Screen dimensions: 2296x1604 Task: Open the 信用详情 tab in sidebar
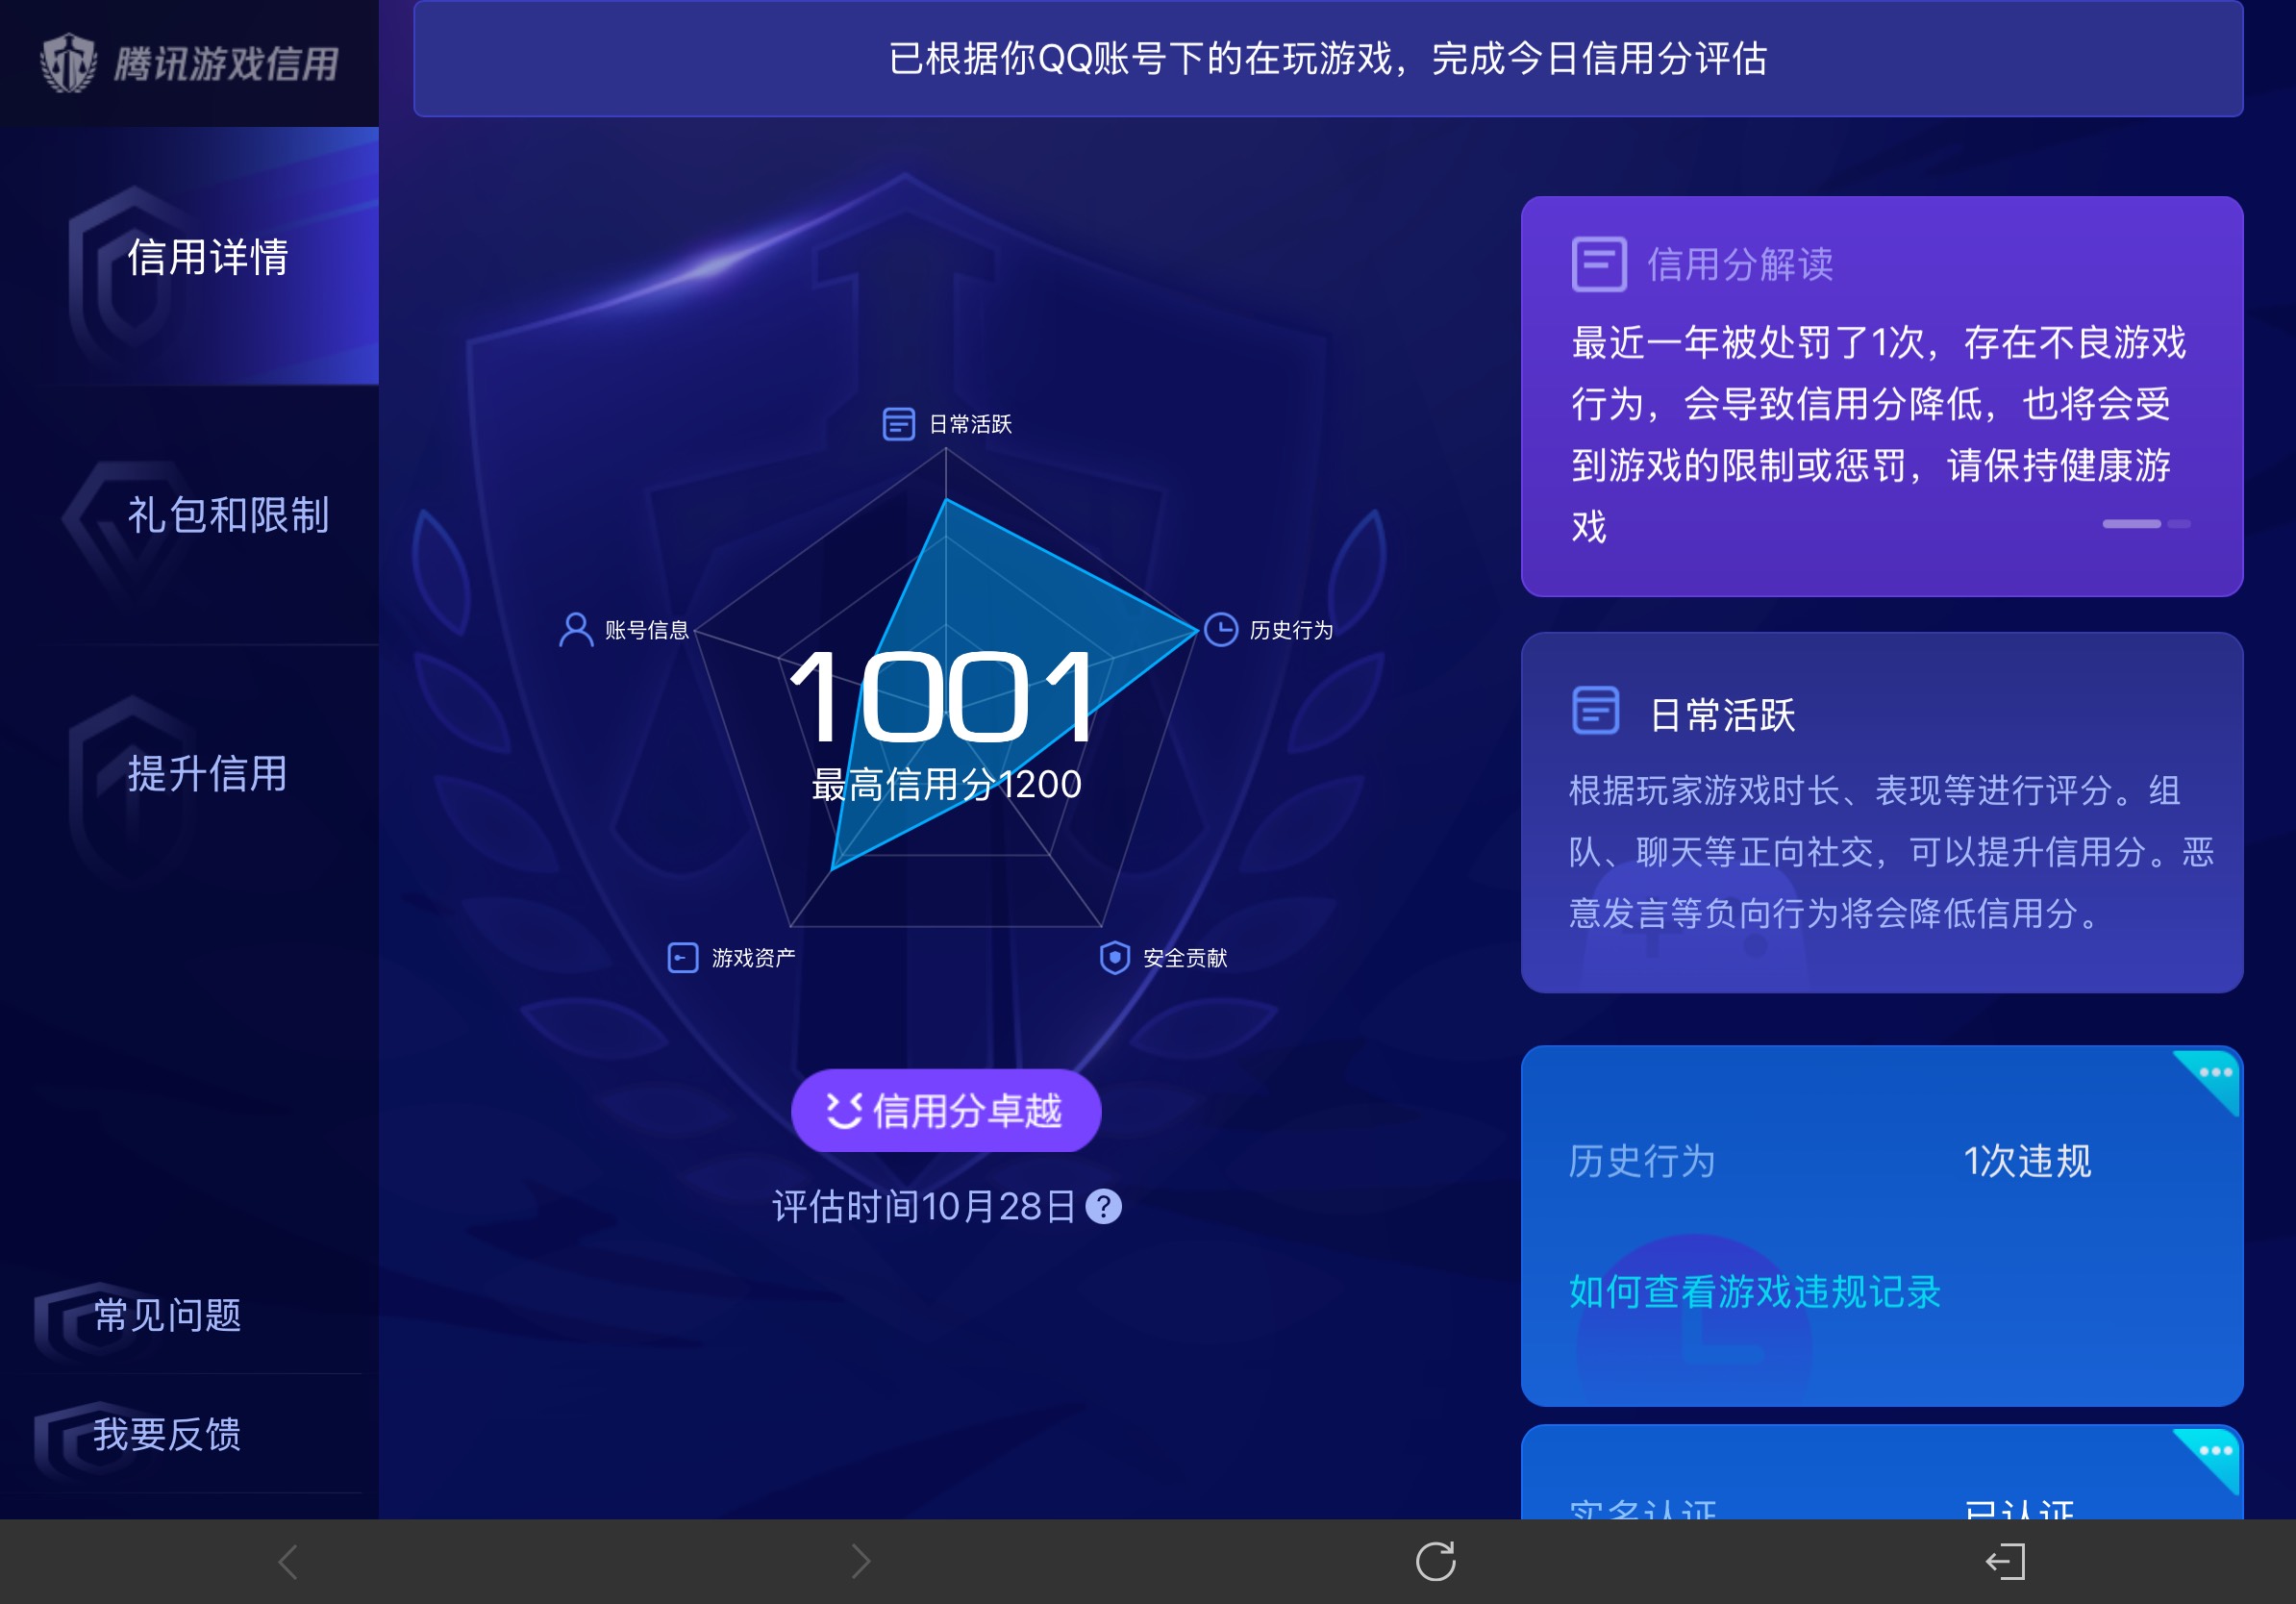(189, 257)
